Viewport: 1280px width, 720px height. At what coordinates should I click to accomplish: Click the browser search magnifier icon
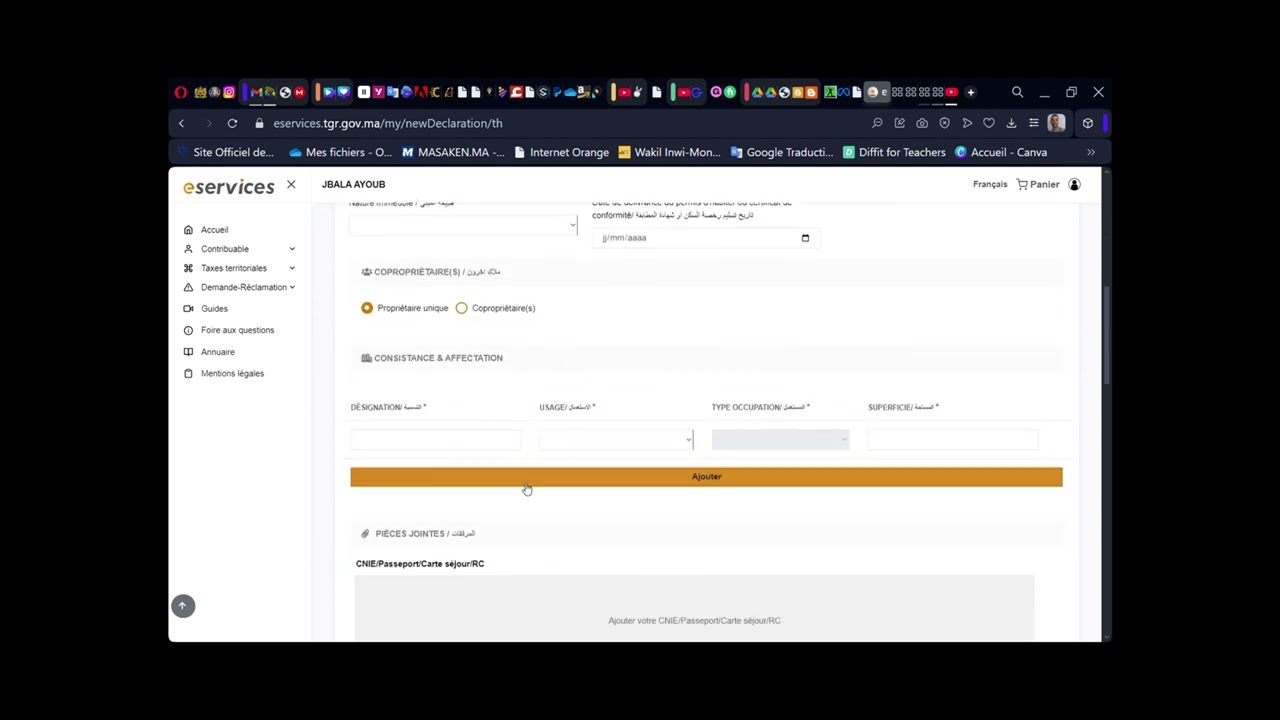point(1017,92)
